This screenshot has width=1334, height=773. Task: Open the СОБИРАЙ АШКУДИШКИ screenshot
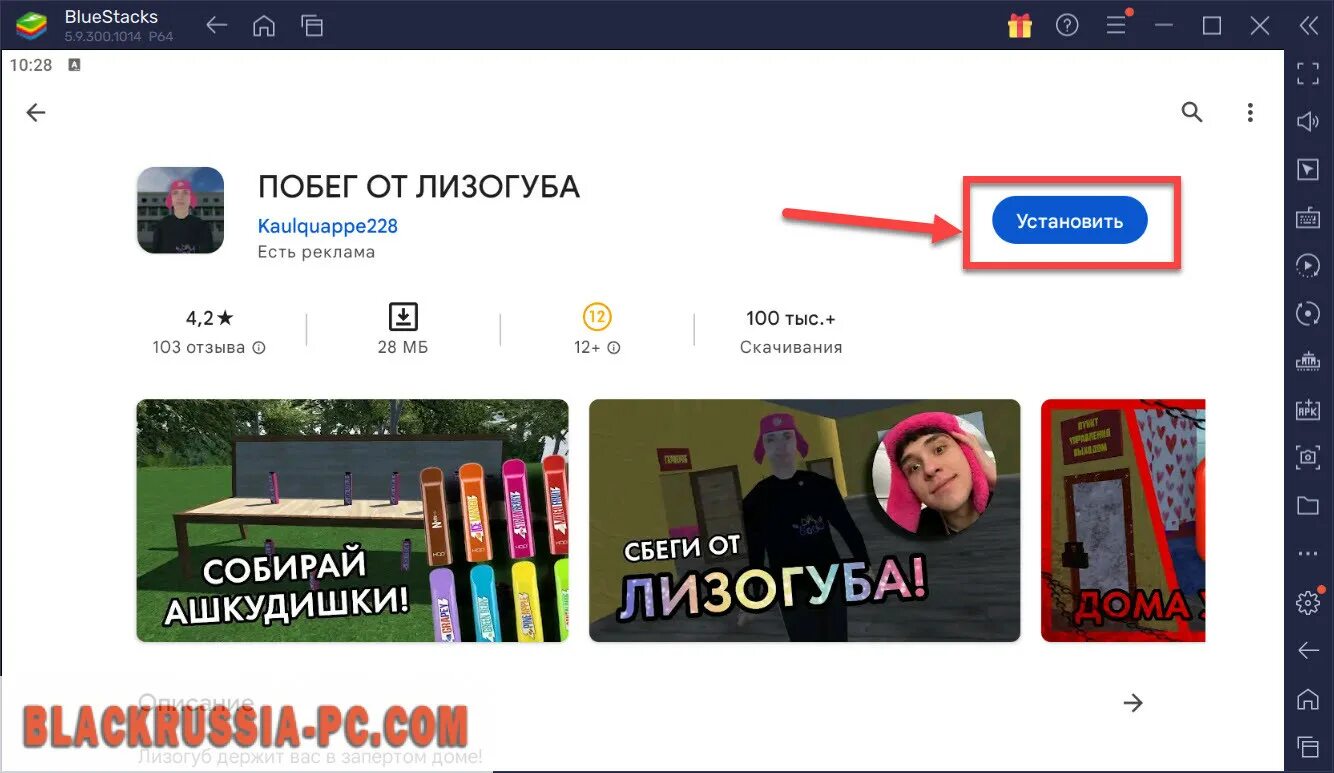pyautogui.click(x=352, y=520)
